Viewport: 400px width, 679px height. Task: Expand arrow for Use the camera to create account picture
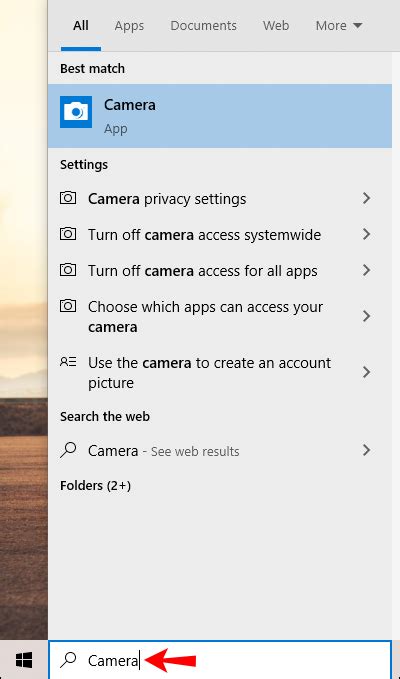click(x=367, y=372)
